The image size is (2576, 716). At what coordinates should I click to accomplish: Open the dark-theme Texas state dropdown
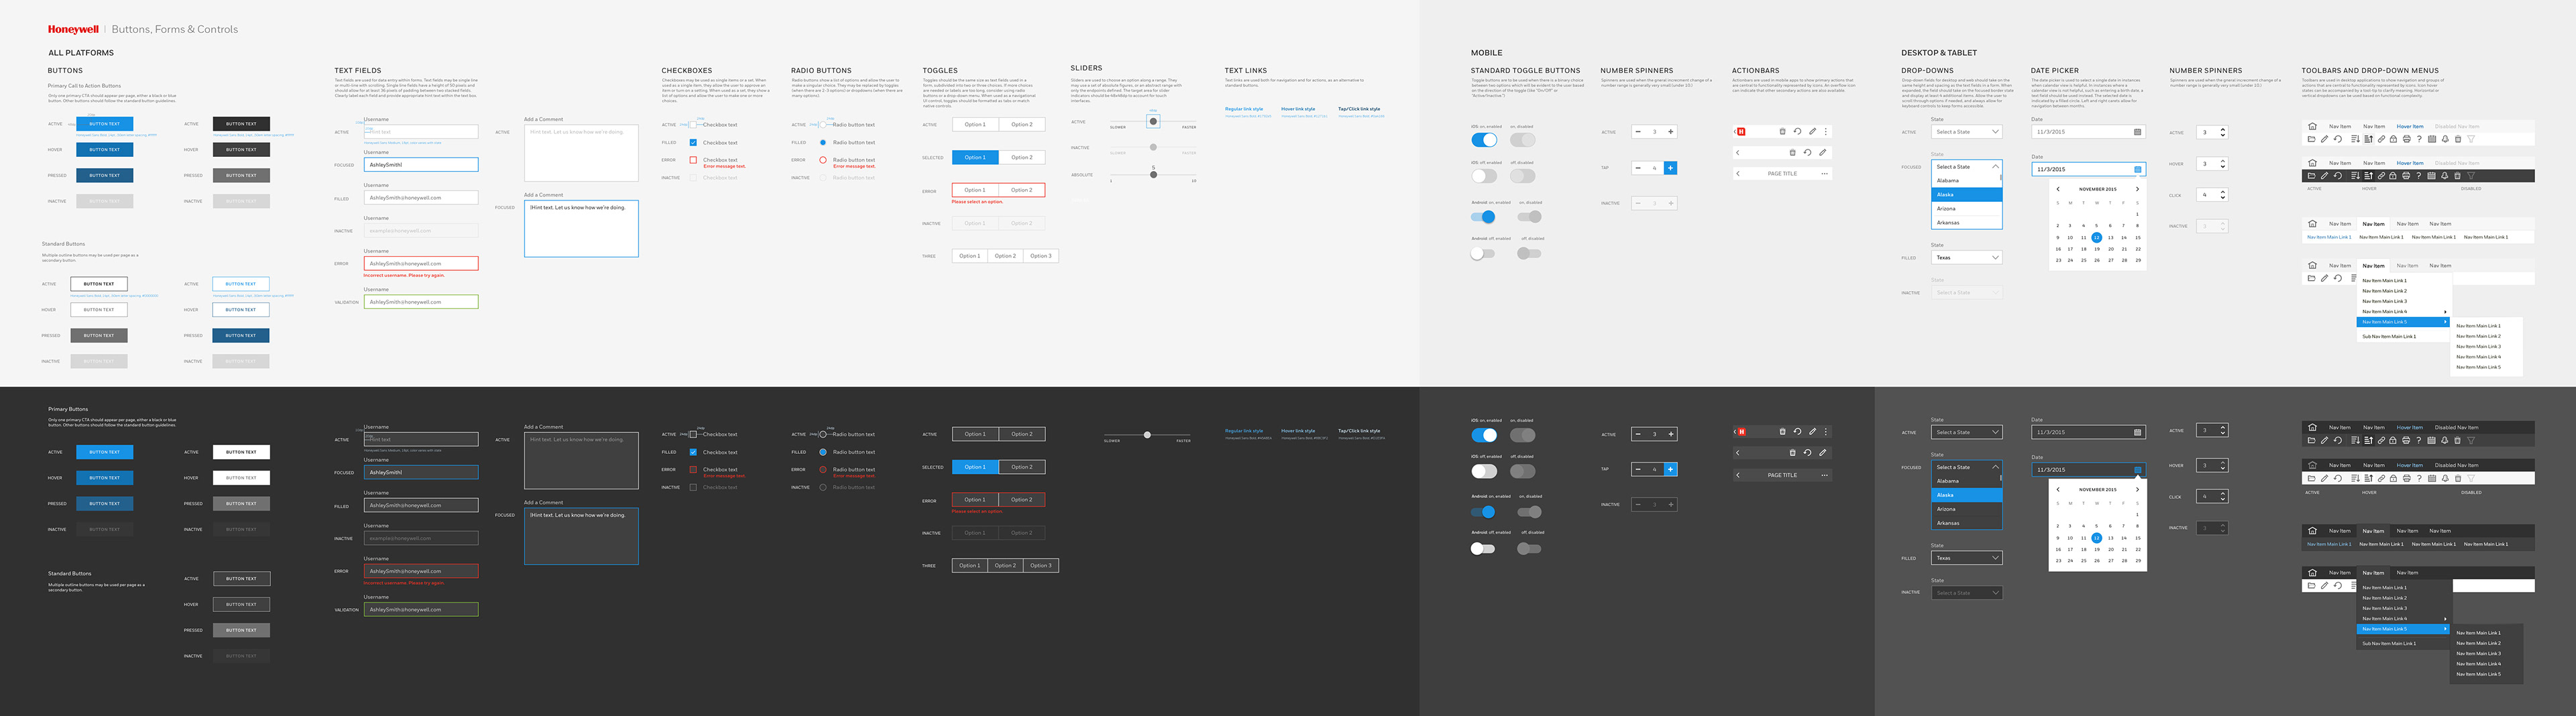tap(1967, 558)
